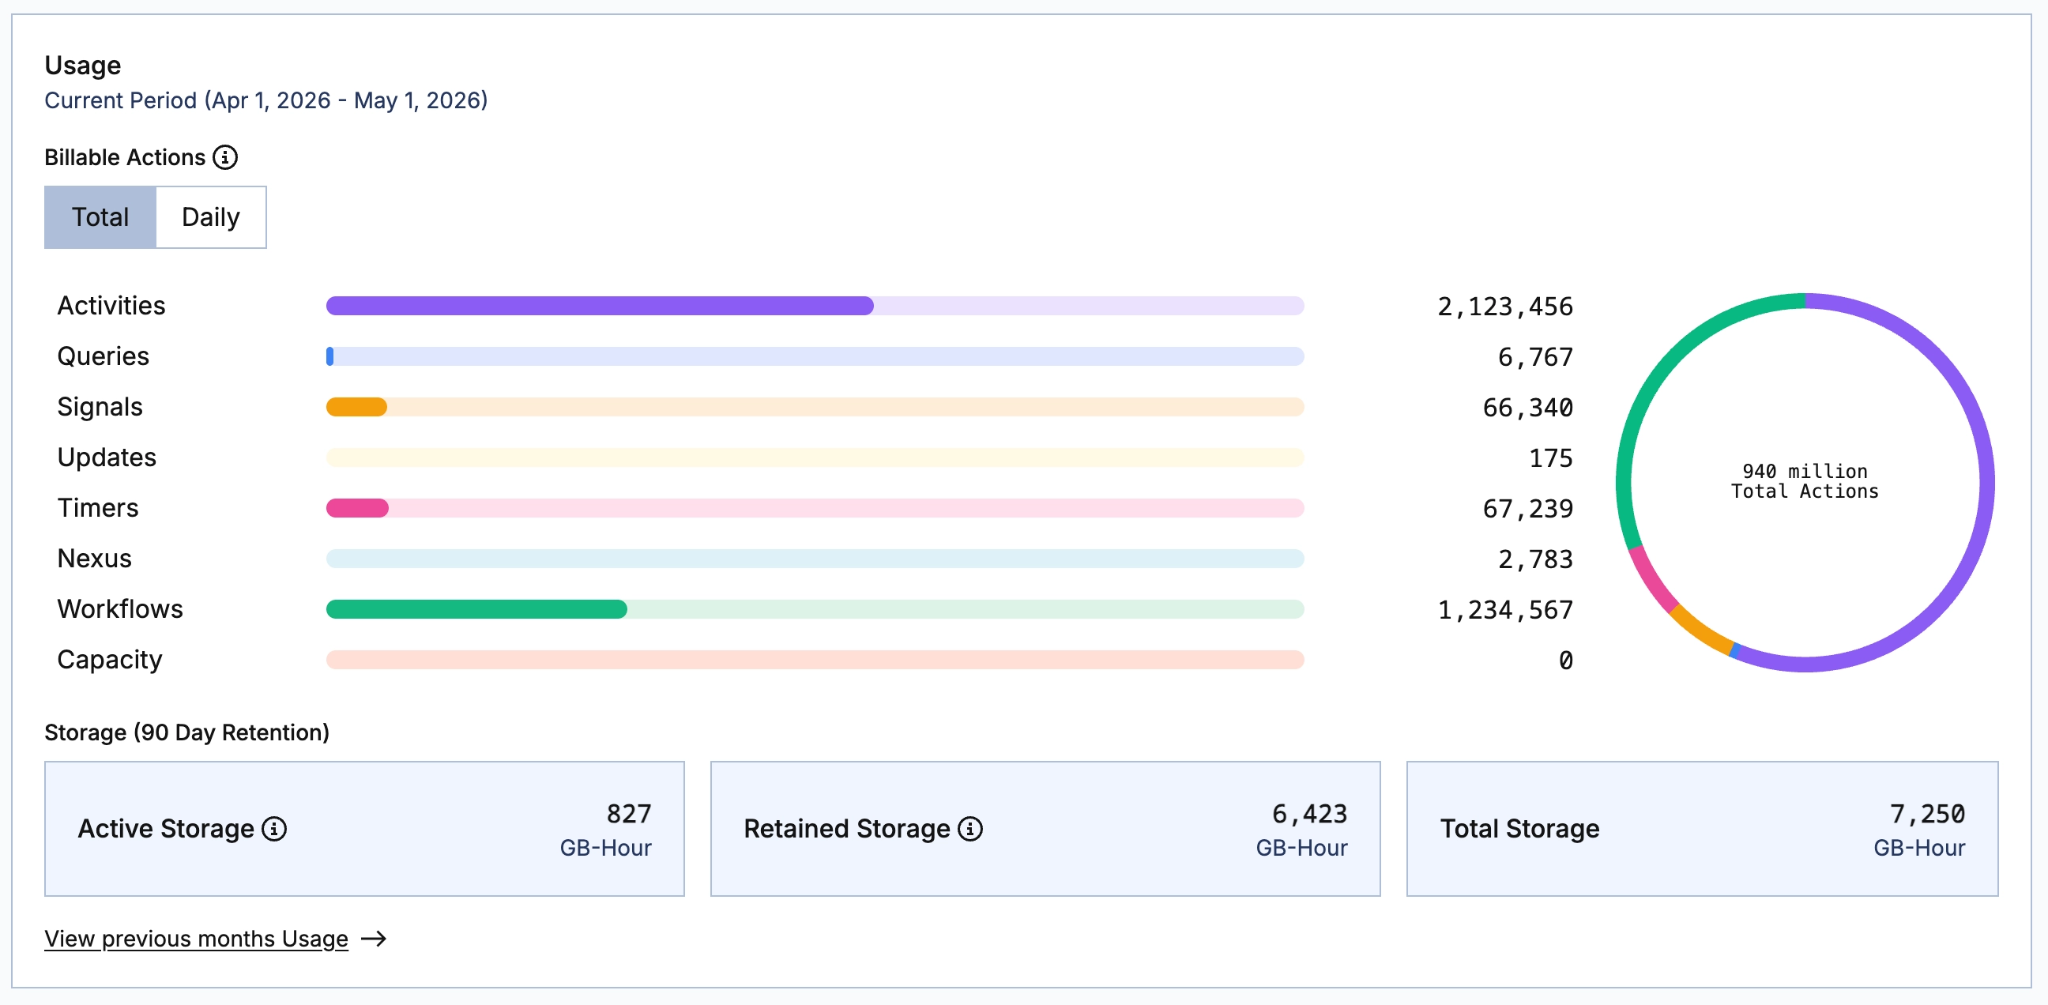Click the value 1,234,567

click(x=1505, y=610)
